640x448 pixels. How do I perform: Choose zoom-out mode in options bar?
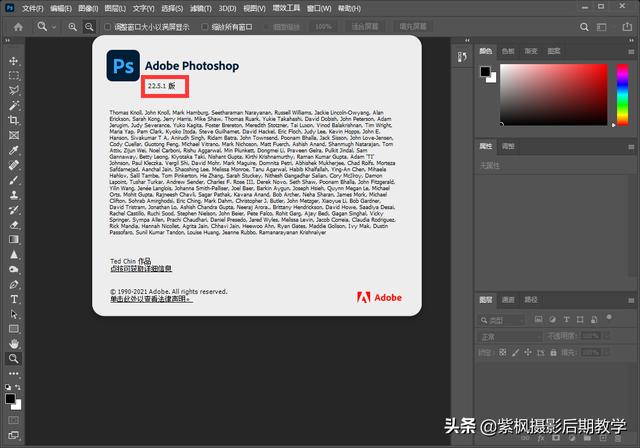click(89, 27)
